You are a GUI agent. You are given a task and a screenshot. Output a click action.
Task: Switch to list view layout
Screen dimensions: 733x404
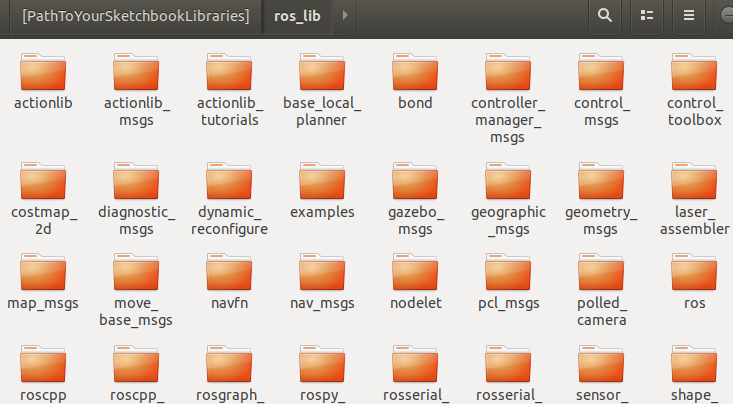[x=647, y=15]
